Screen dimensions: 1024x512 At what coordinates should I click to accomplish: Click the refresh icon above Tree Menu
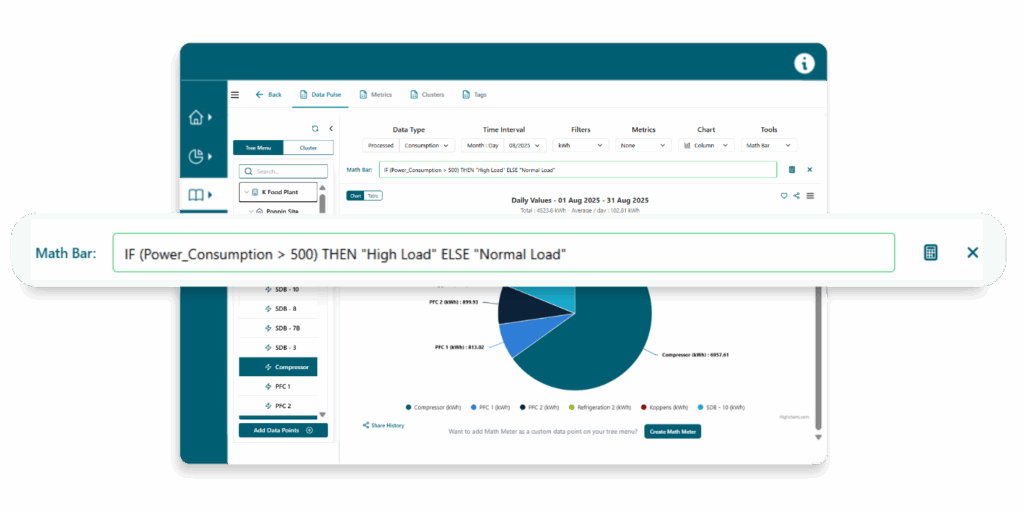point(315,128)
